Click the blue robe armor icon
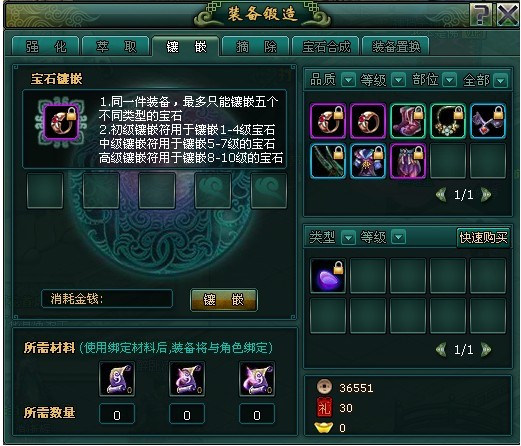 (368, 161)
